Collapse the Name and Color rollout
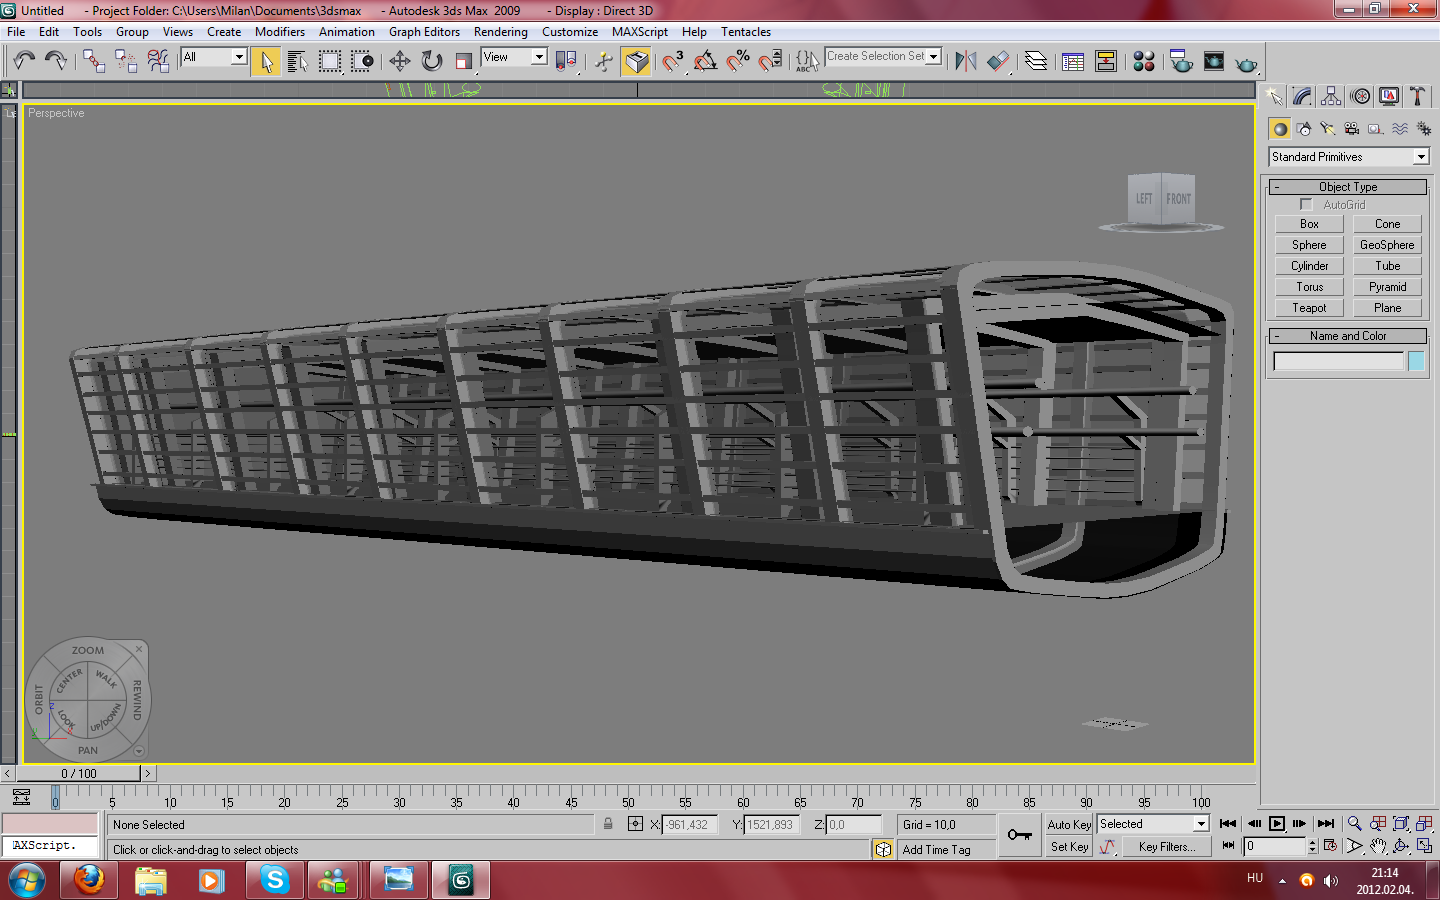 pos(1348,336)
